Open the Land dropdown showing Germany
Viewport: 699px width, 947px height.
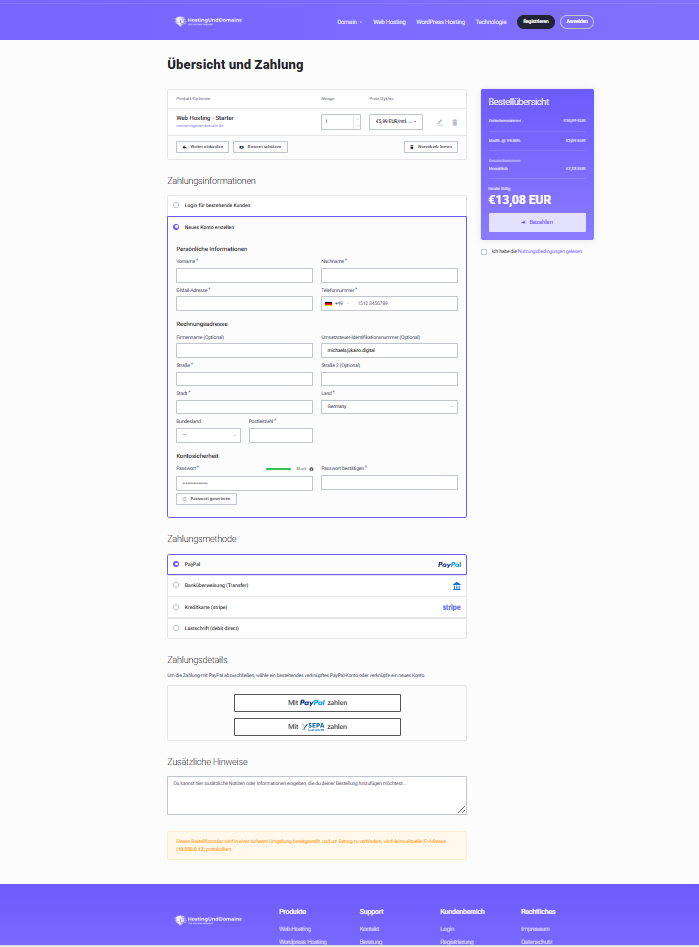389,407
